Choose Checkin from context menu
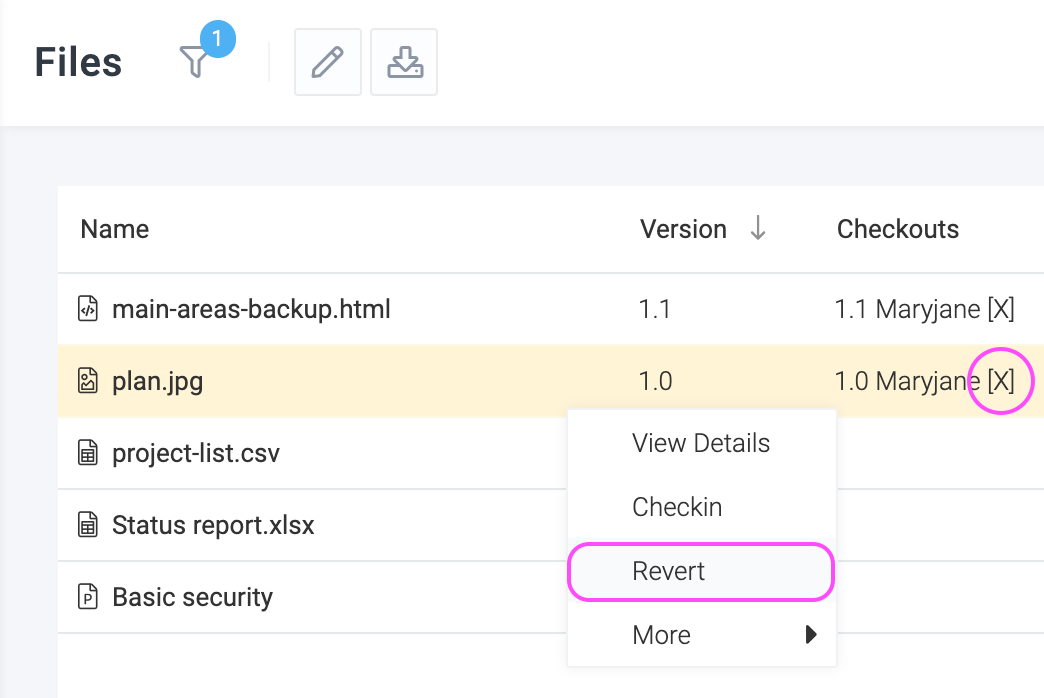 tap(702, 507)
